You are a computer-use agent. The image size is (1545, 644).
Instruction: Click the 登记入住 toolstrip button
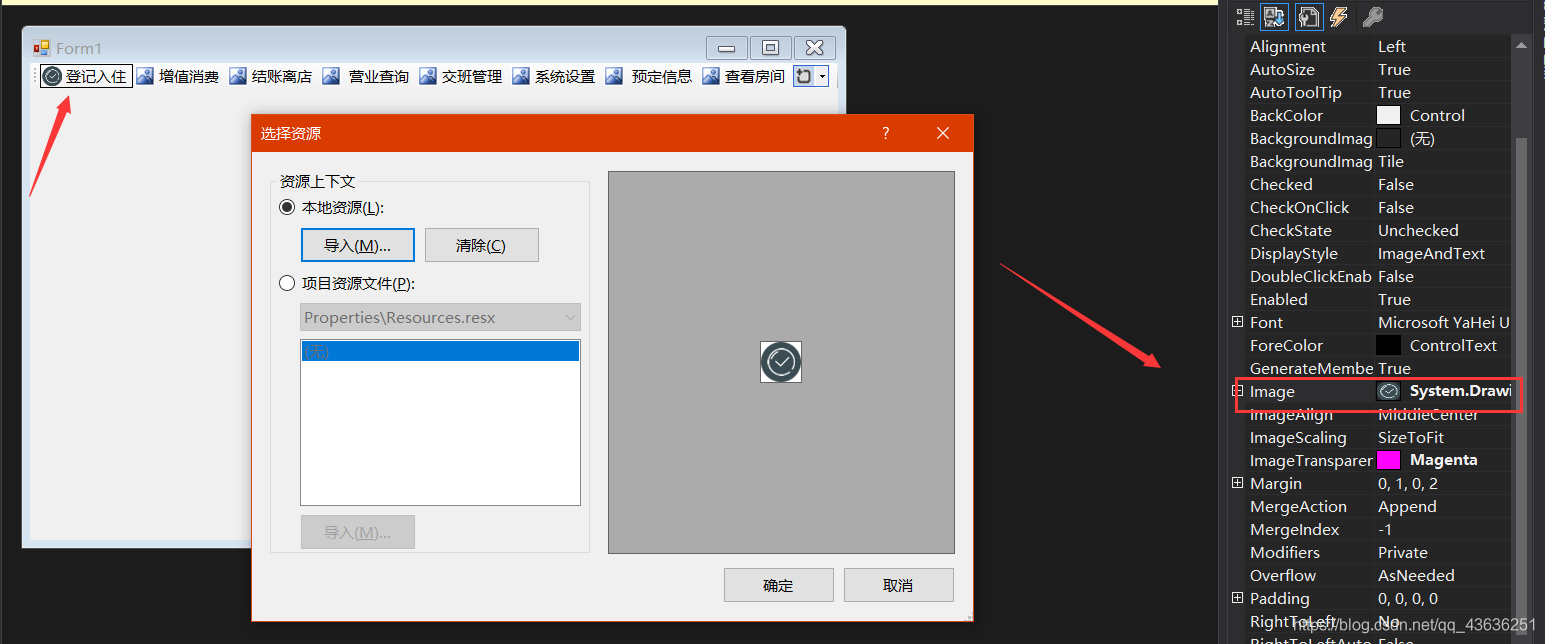pos(86,76)
